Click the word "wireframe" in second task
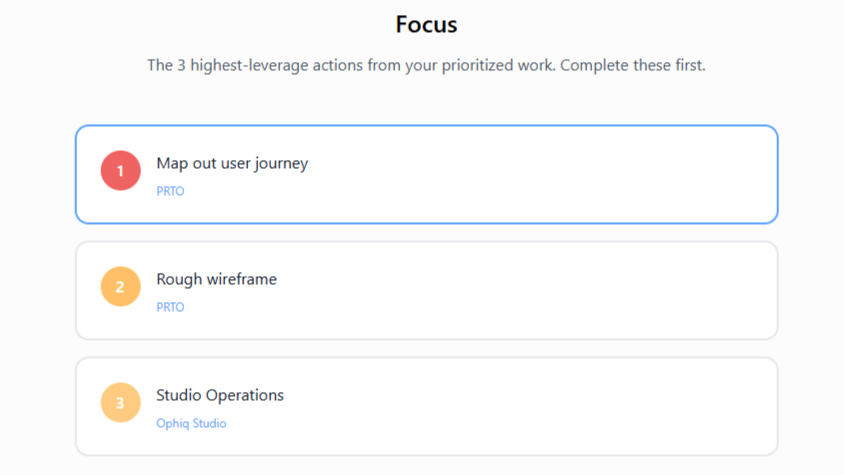 pos(242,279)
